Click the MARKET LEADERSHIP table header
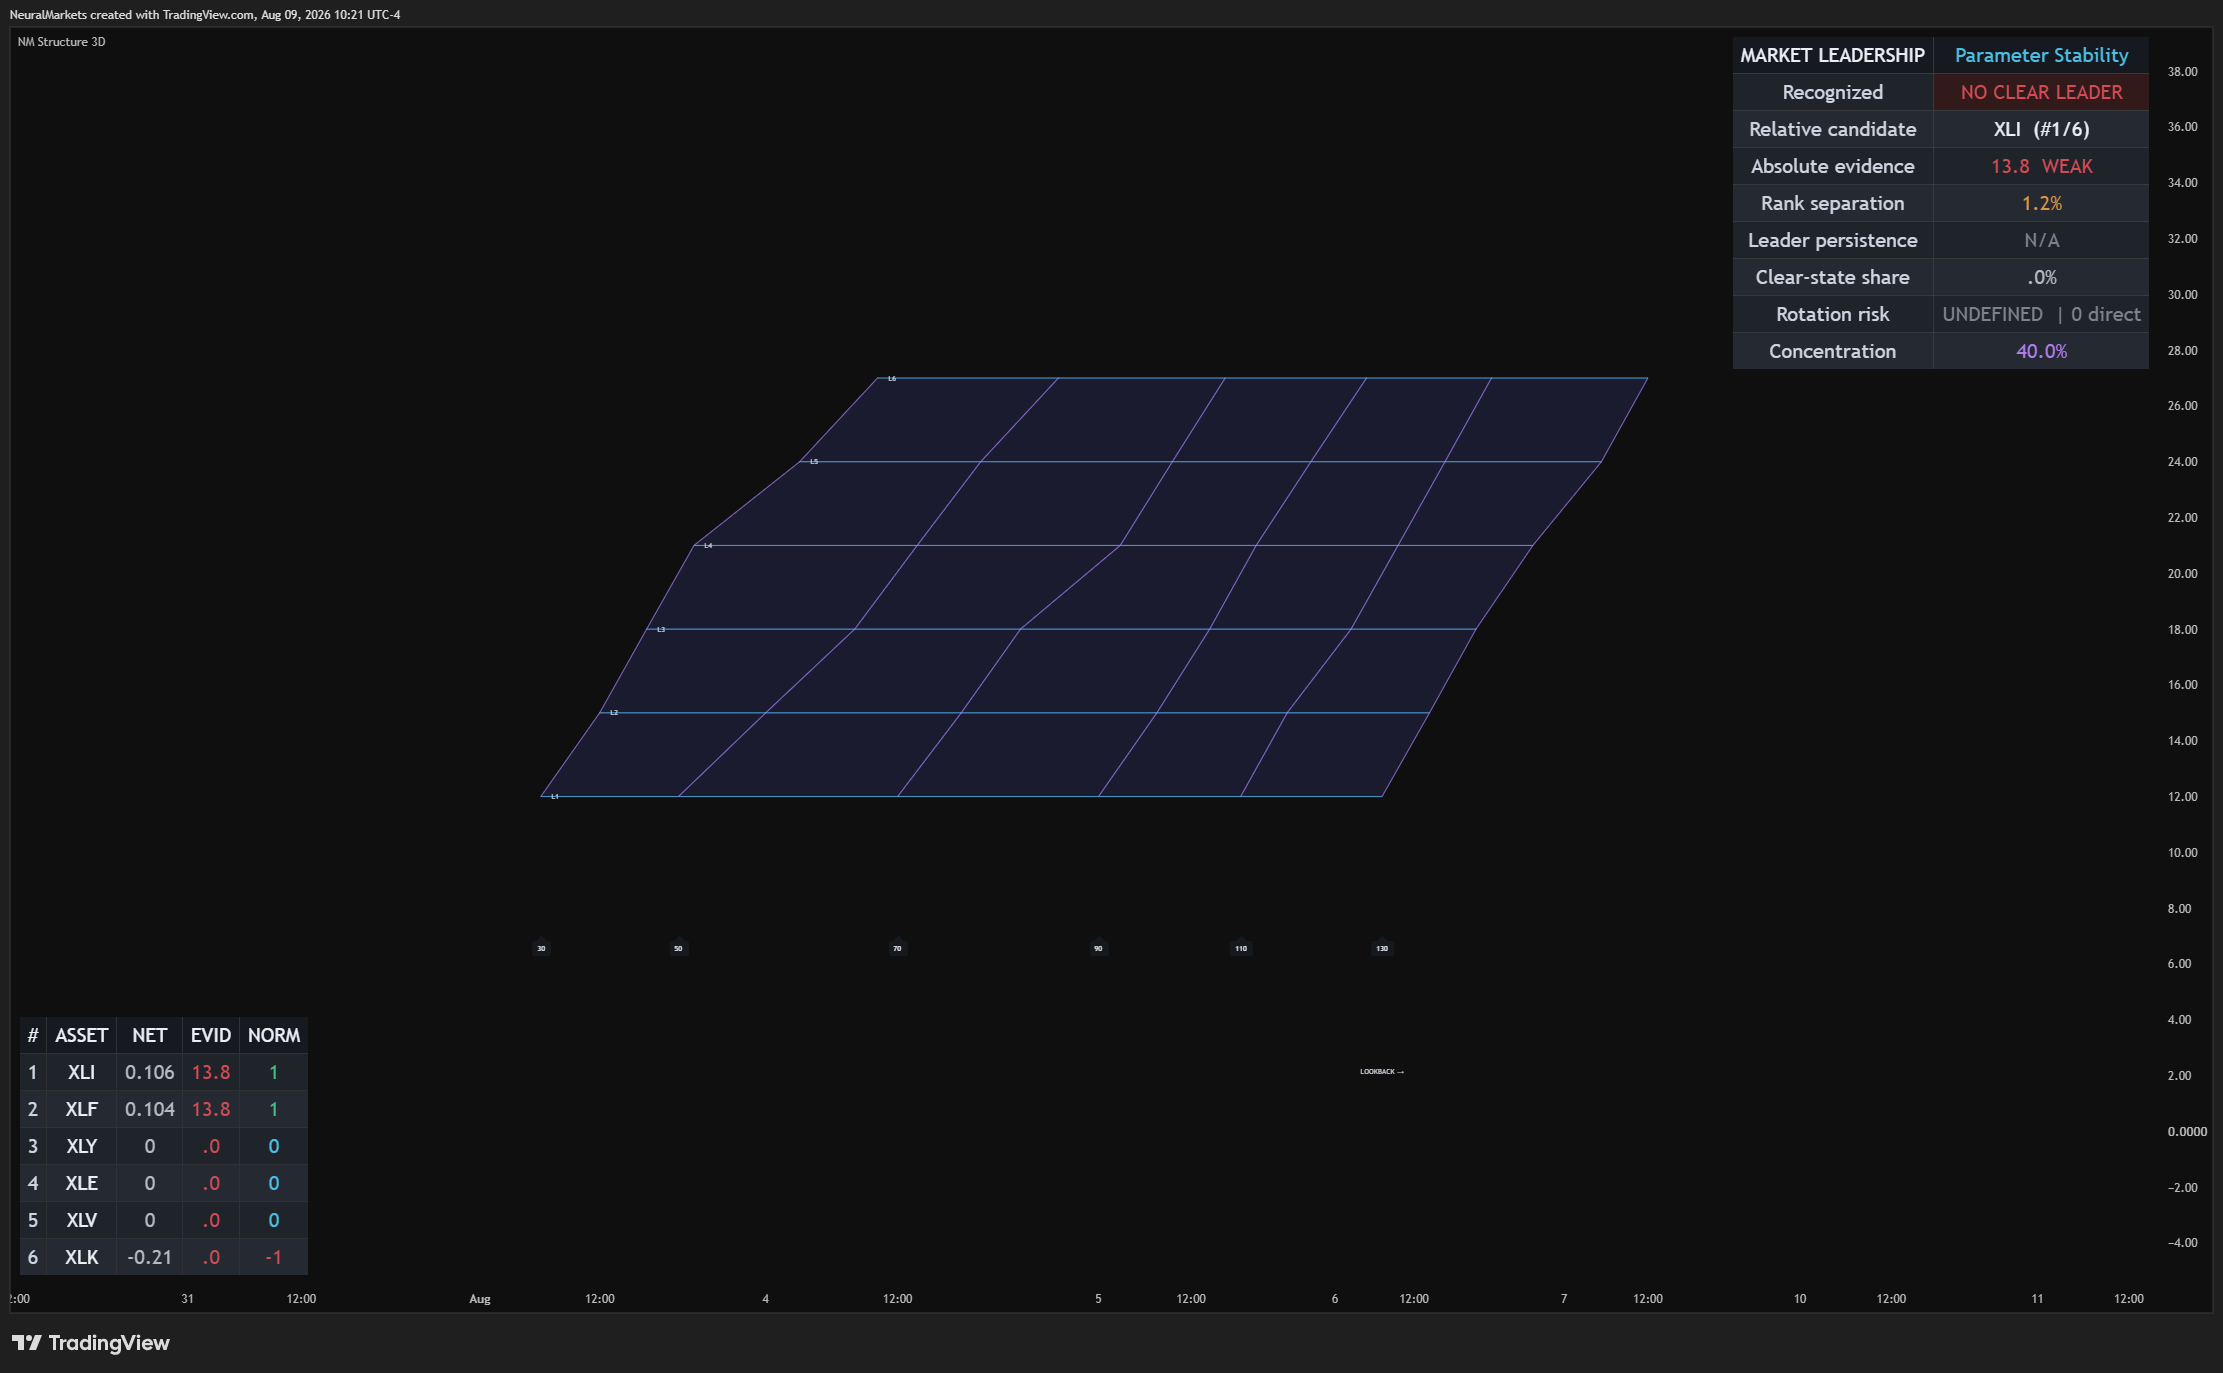2223x1373 pixels. click(1832, 55)
